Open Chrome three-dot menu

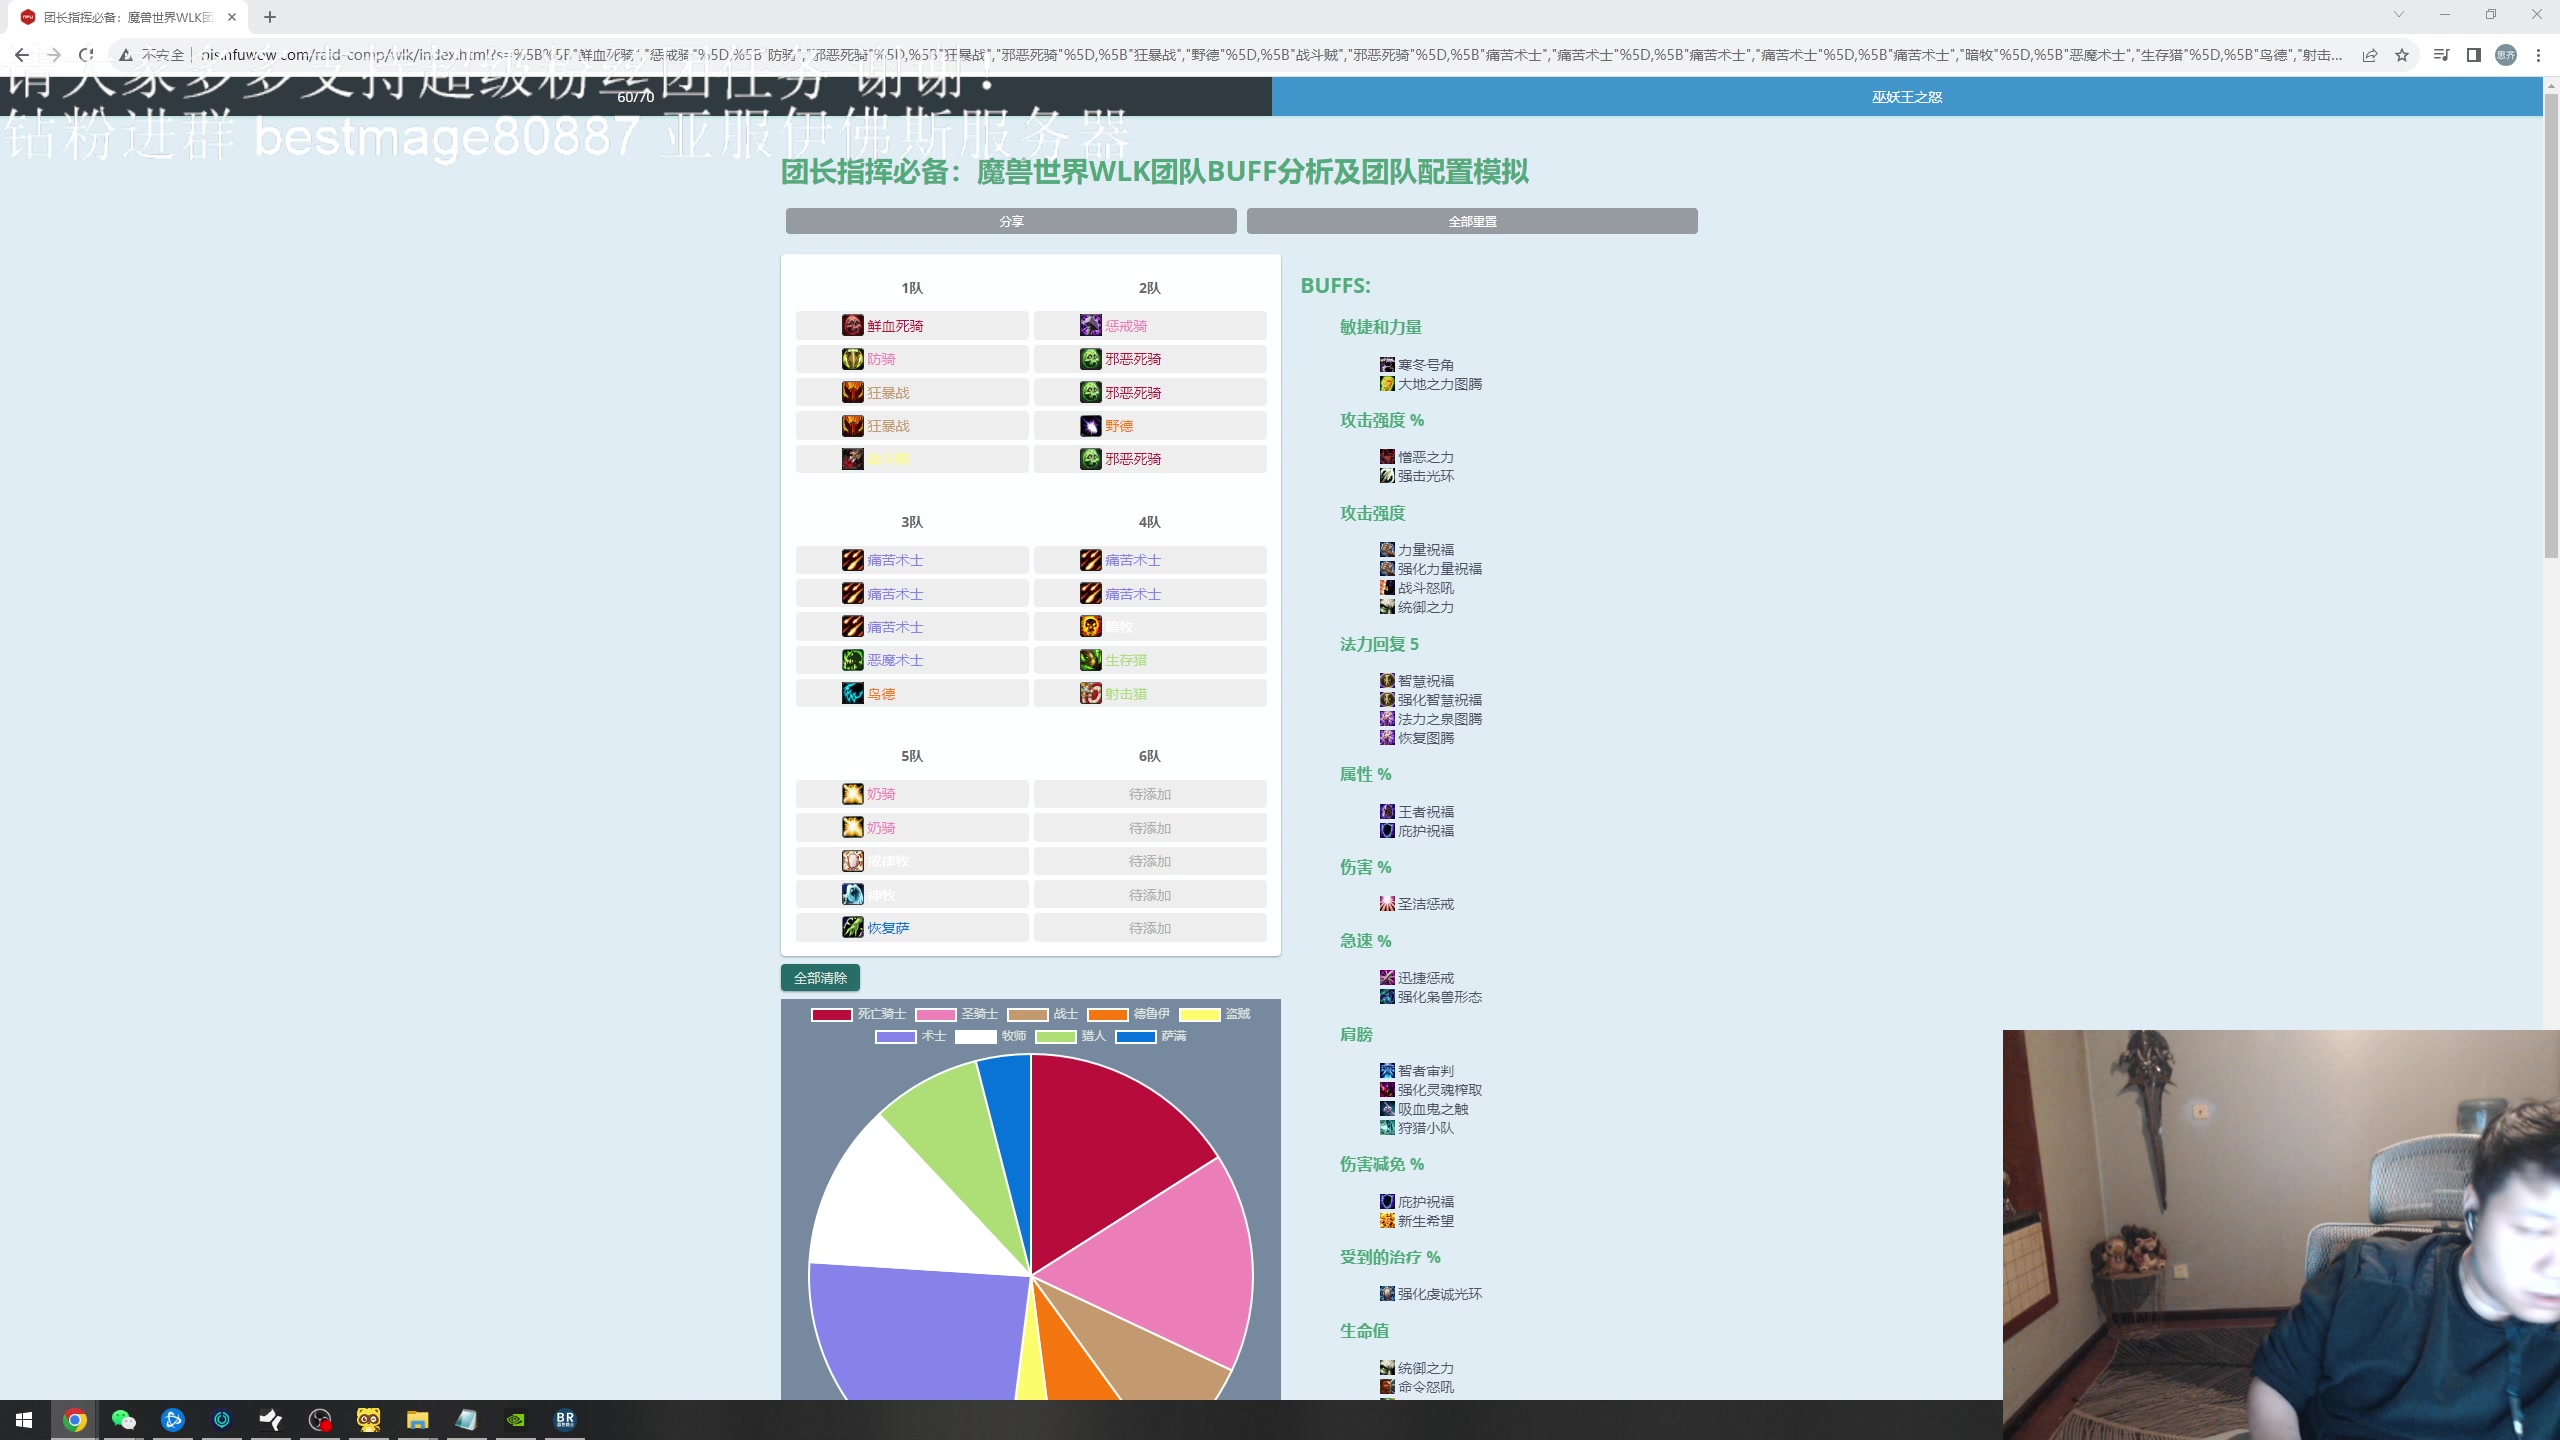tap(2538, 55)
